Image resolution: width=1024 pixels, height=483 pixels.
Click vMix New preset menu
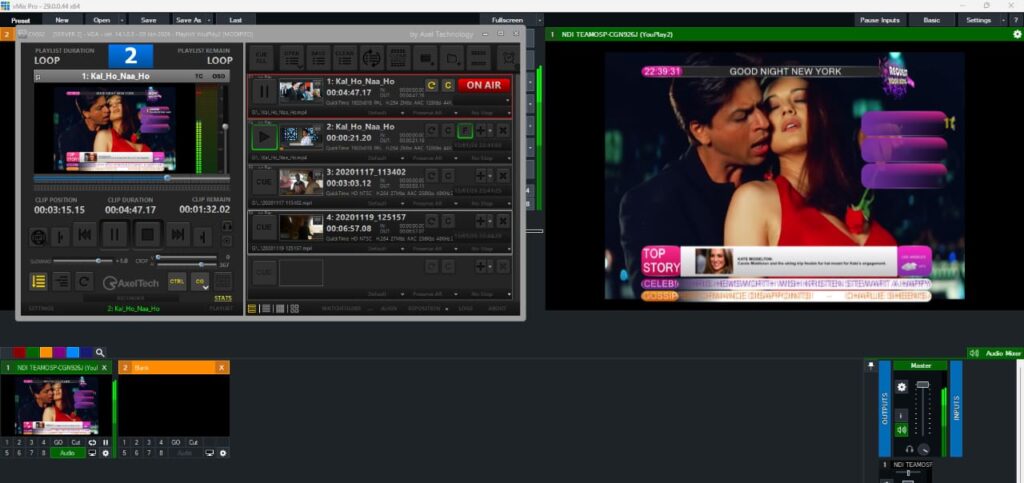point(62,20)
